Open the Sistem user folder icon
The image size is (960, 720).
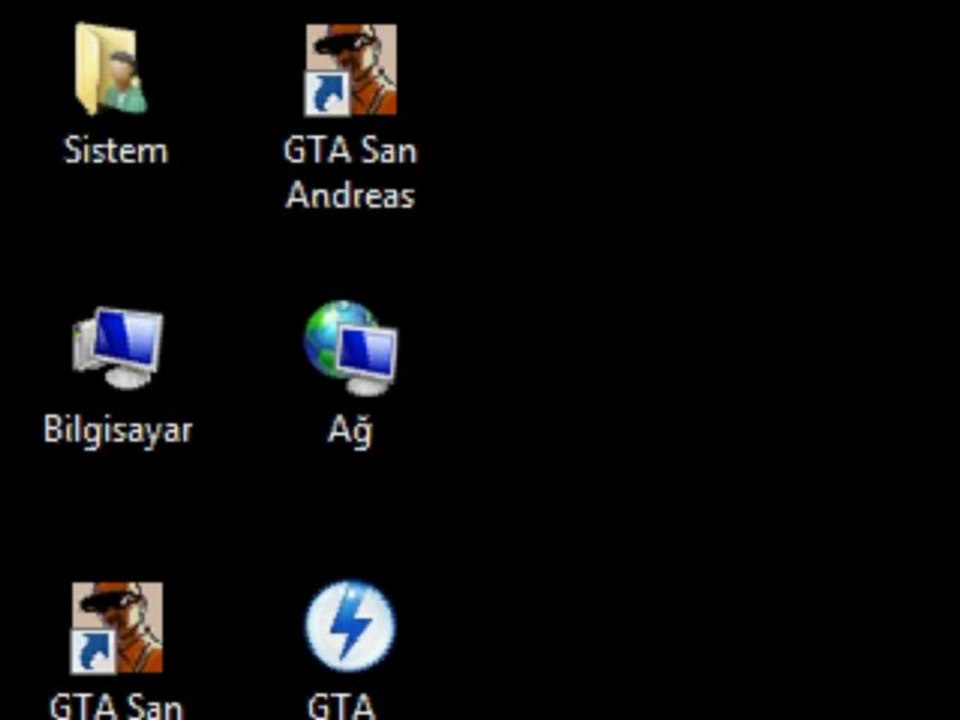click(x=111, y=69)
